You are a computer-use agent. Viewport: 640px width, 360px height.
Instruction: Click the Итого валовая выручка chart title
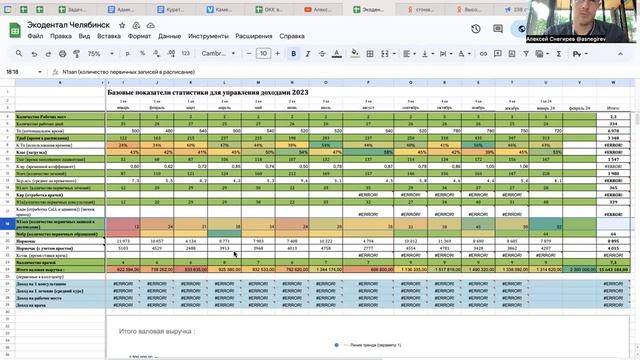coord(157,331)
